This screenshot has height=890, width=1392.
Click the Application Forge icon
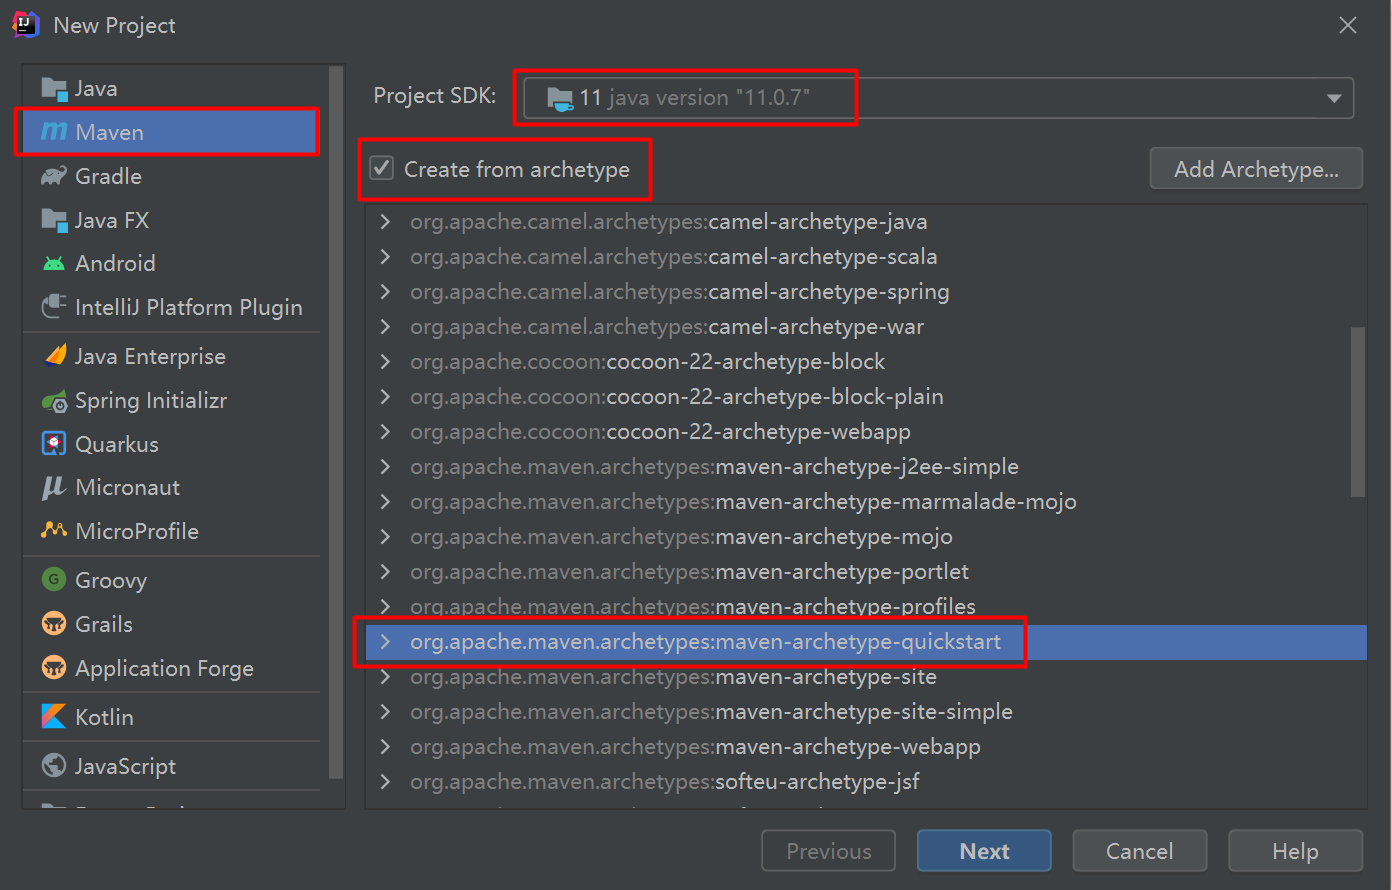coord(54,668)
